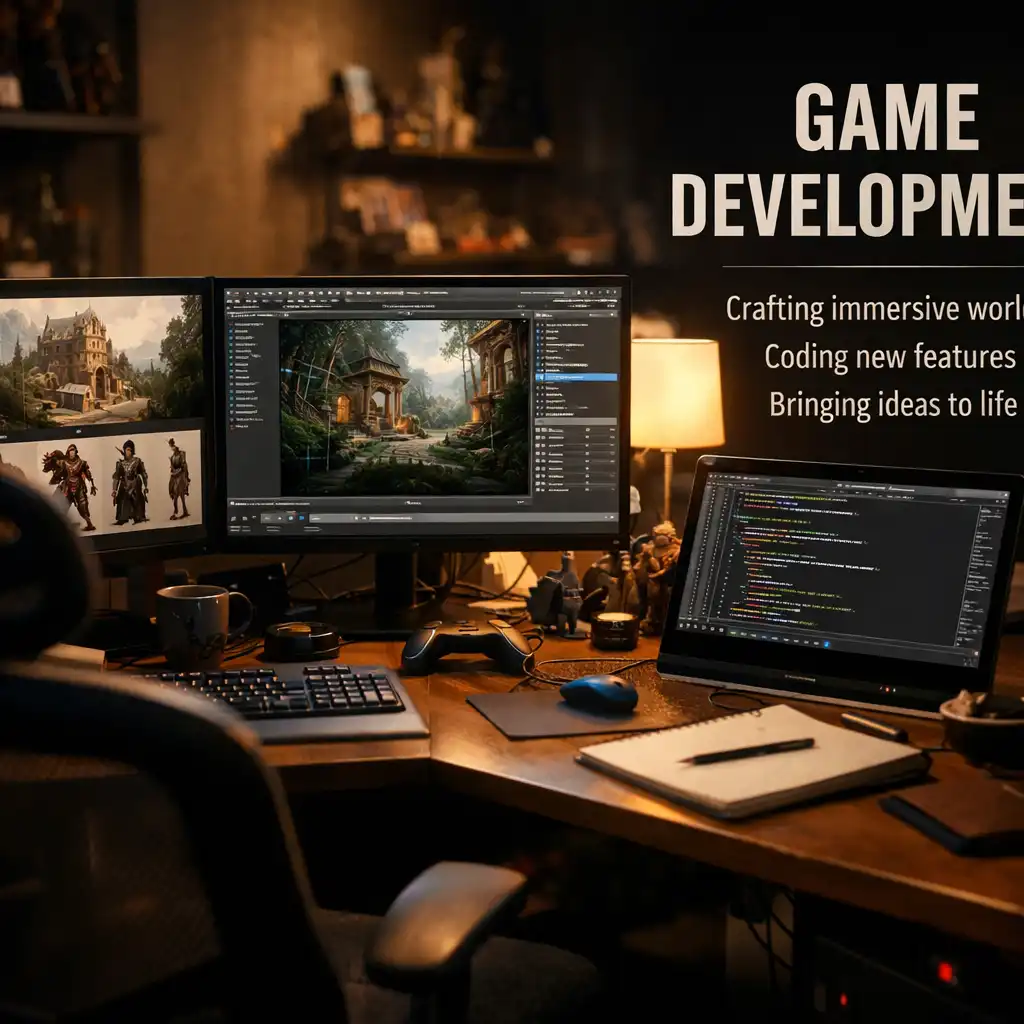Image resolution: width=1024 pixels, height=1024 pixels.
Task: Select the blue highlighted row in center monitor's right panel
Action: (577, 377)
